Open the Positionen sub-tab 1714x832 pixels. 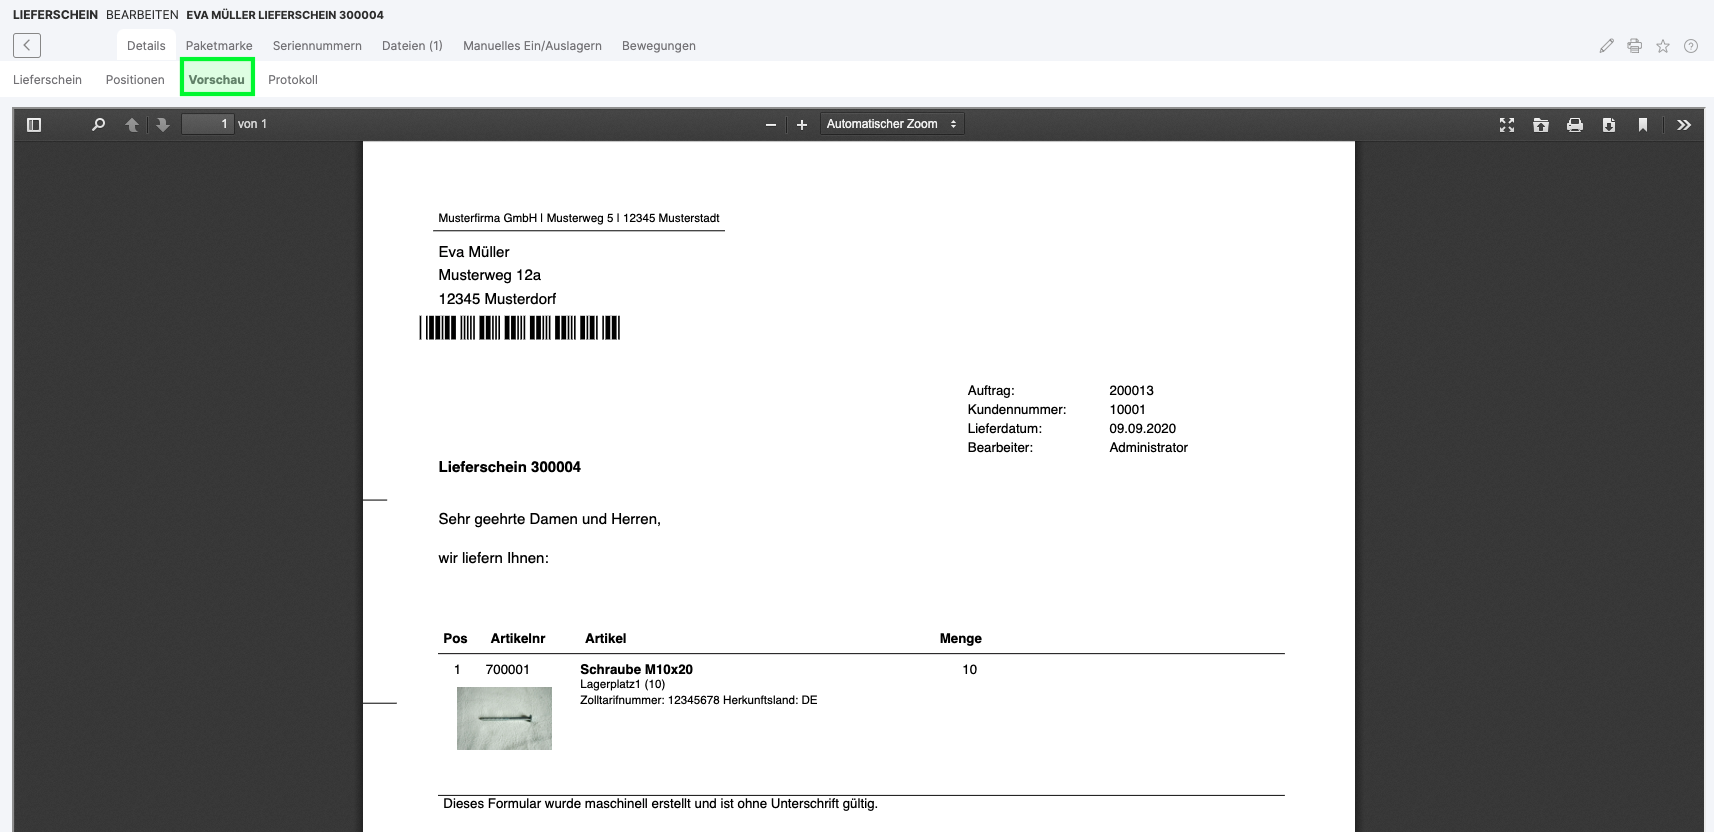135,80
